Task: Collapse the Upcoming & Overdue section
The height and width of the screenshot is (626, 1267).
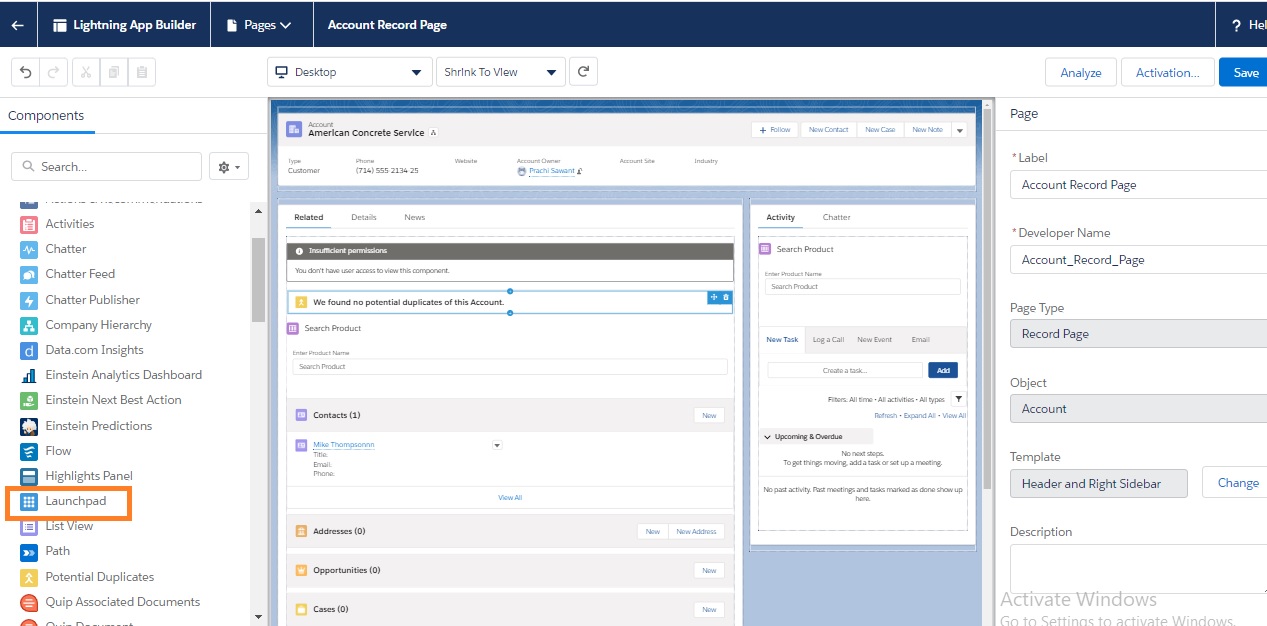Action: [x=767, y=437]
